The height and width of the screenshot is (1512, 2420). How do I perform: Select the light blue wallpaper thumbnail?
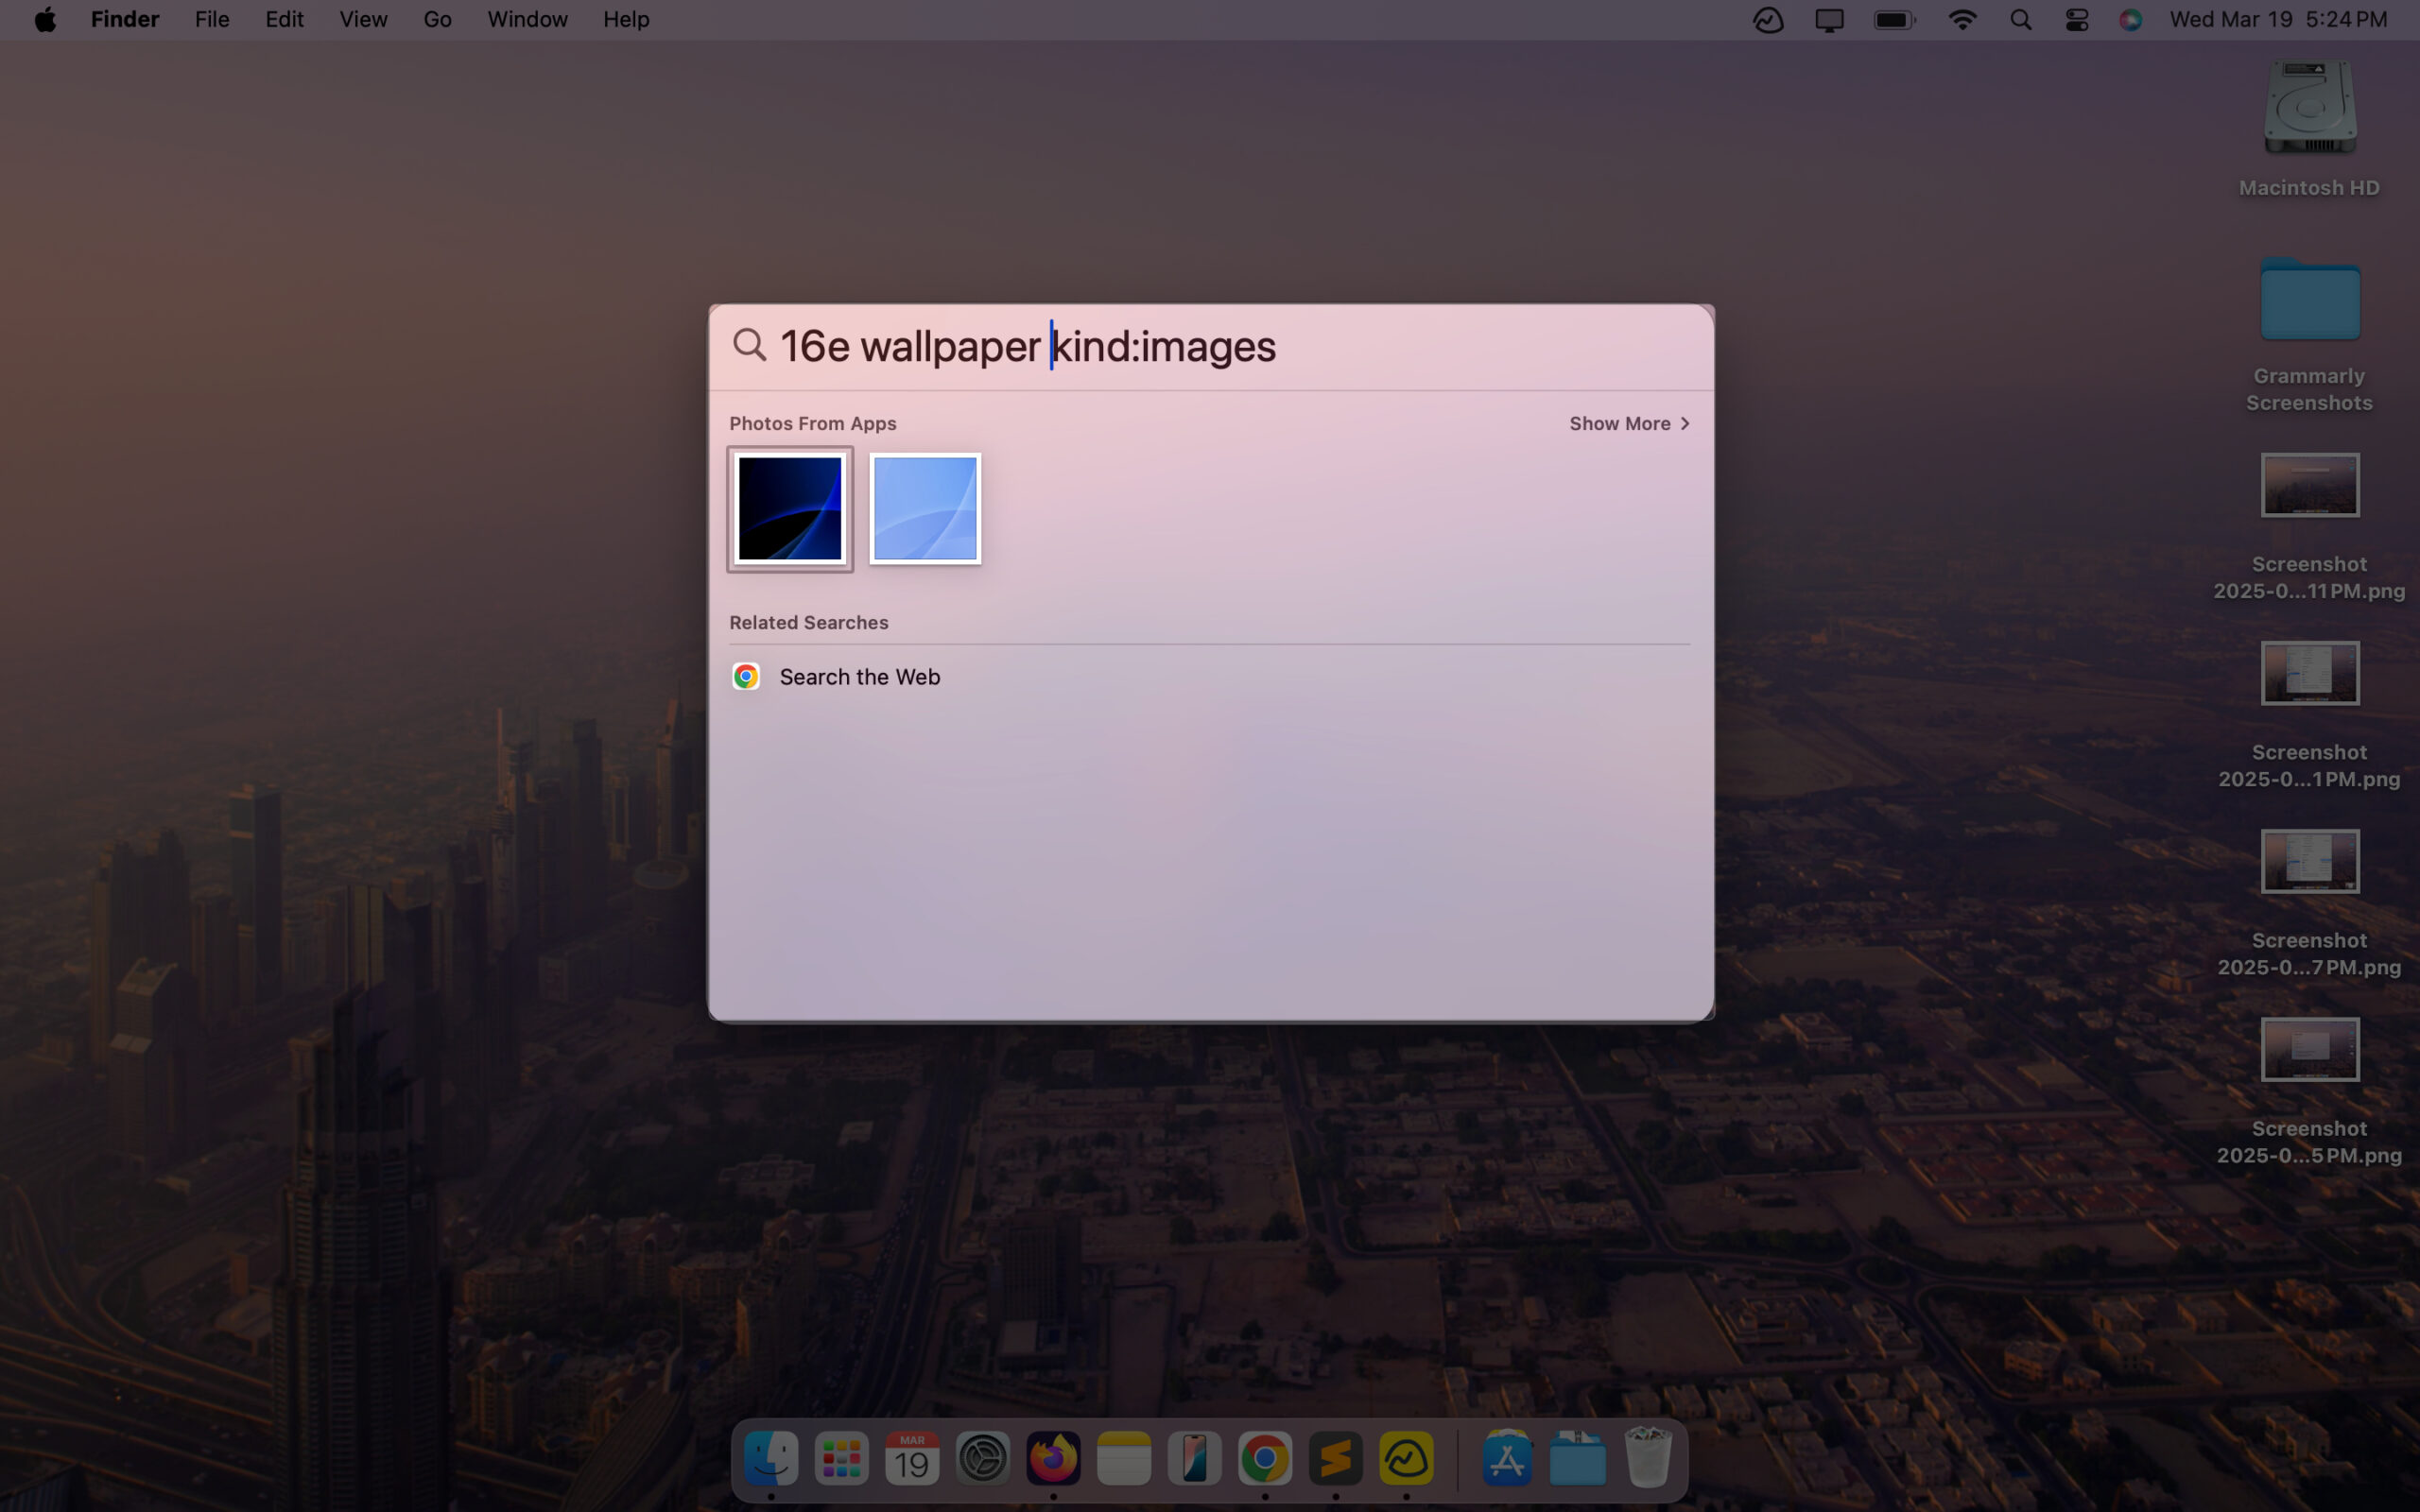(x=925, y=509)
